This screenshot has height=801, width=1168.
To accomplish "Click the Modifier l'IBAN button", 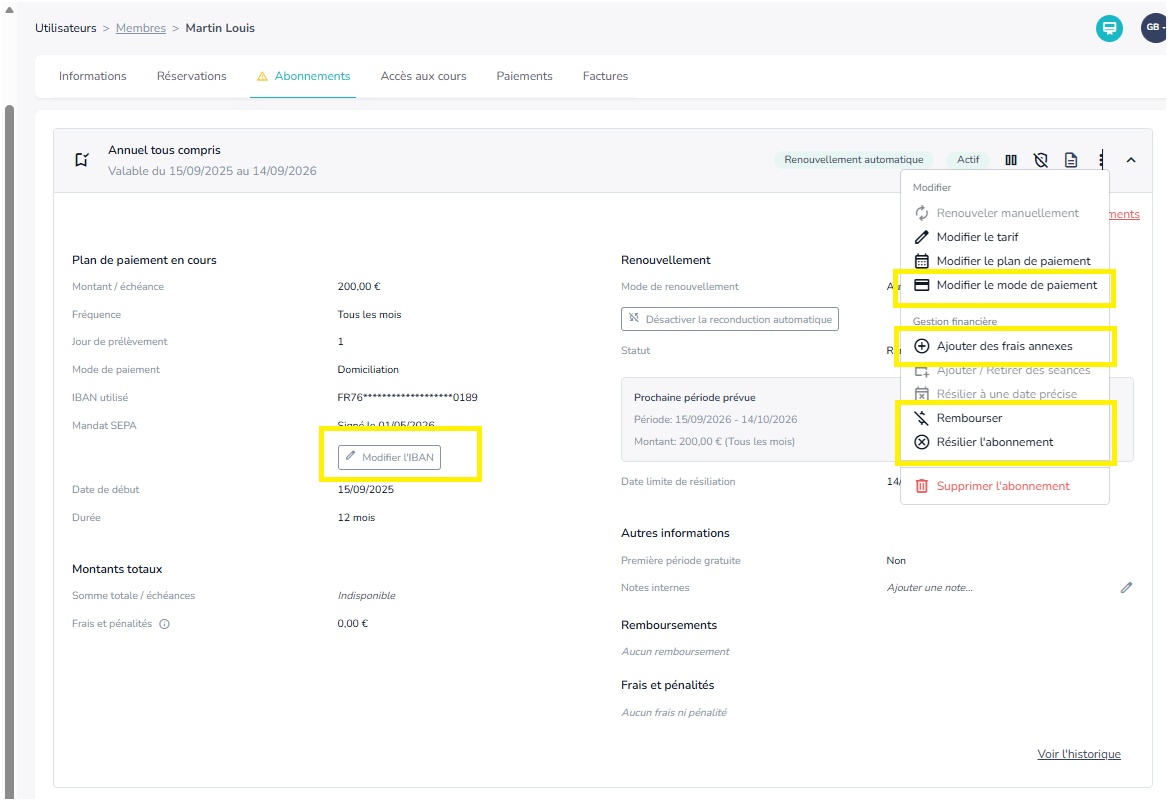I will 389,458.
